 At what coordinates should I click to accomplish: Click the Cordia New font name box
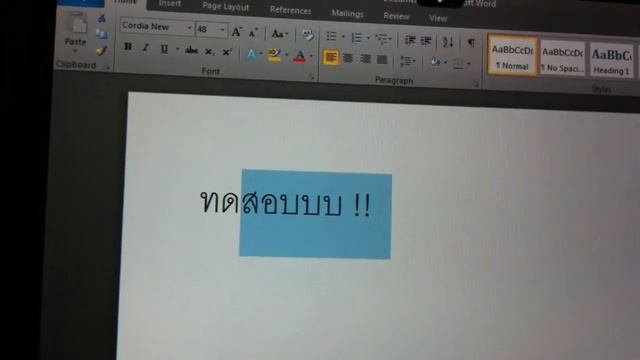coord(153,26)
